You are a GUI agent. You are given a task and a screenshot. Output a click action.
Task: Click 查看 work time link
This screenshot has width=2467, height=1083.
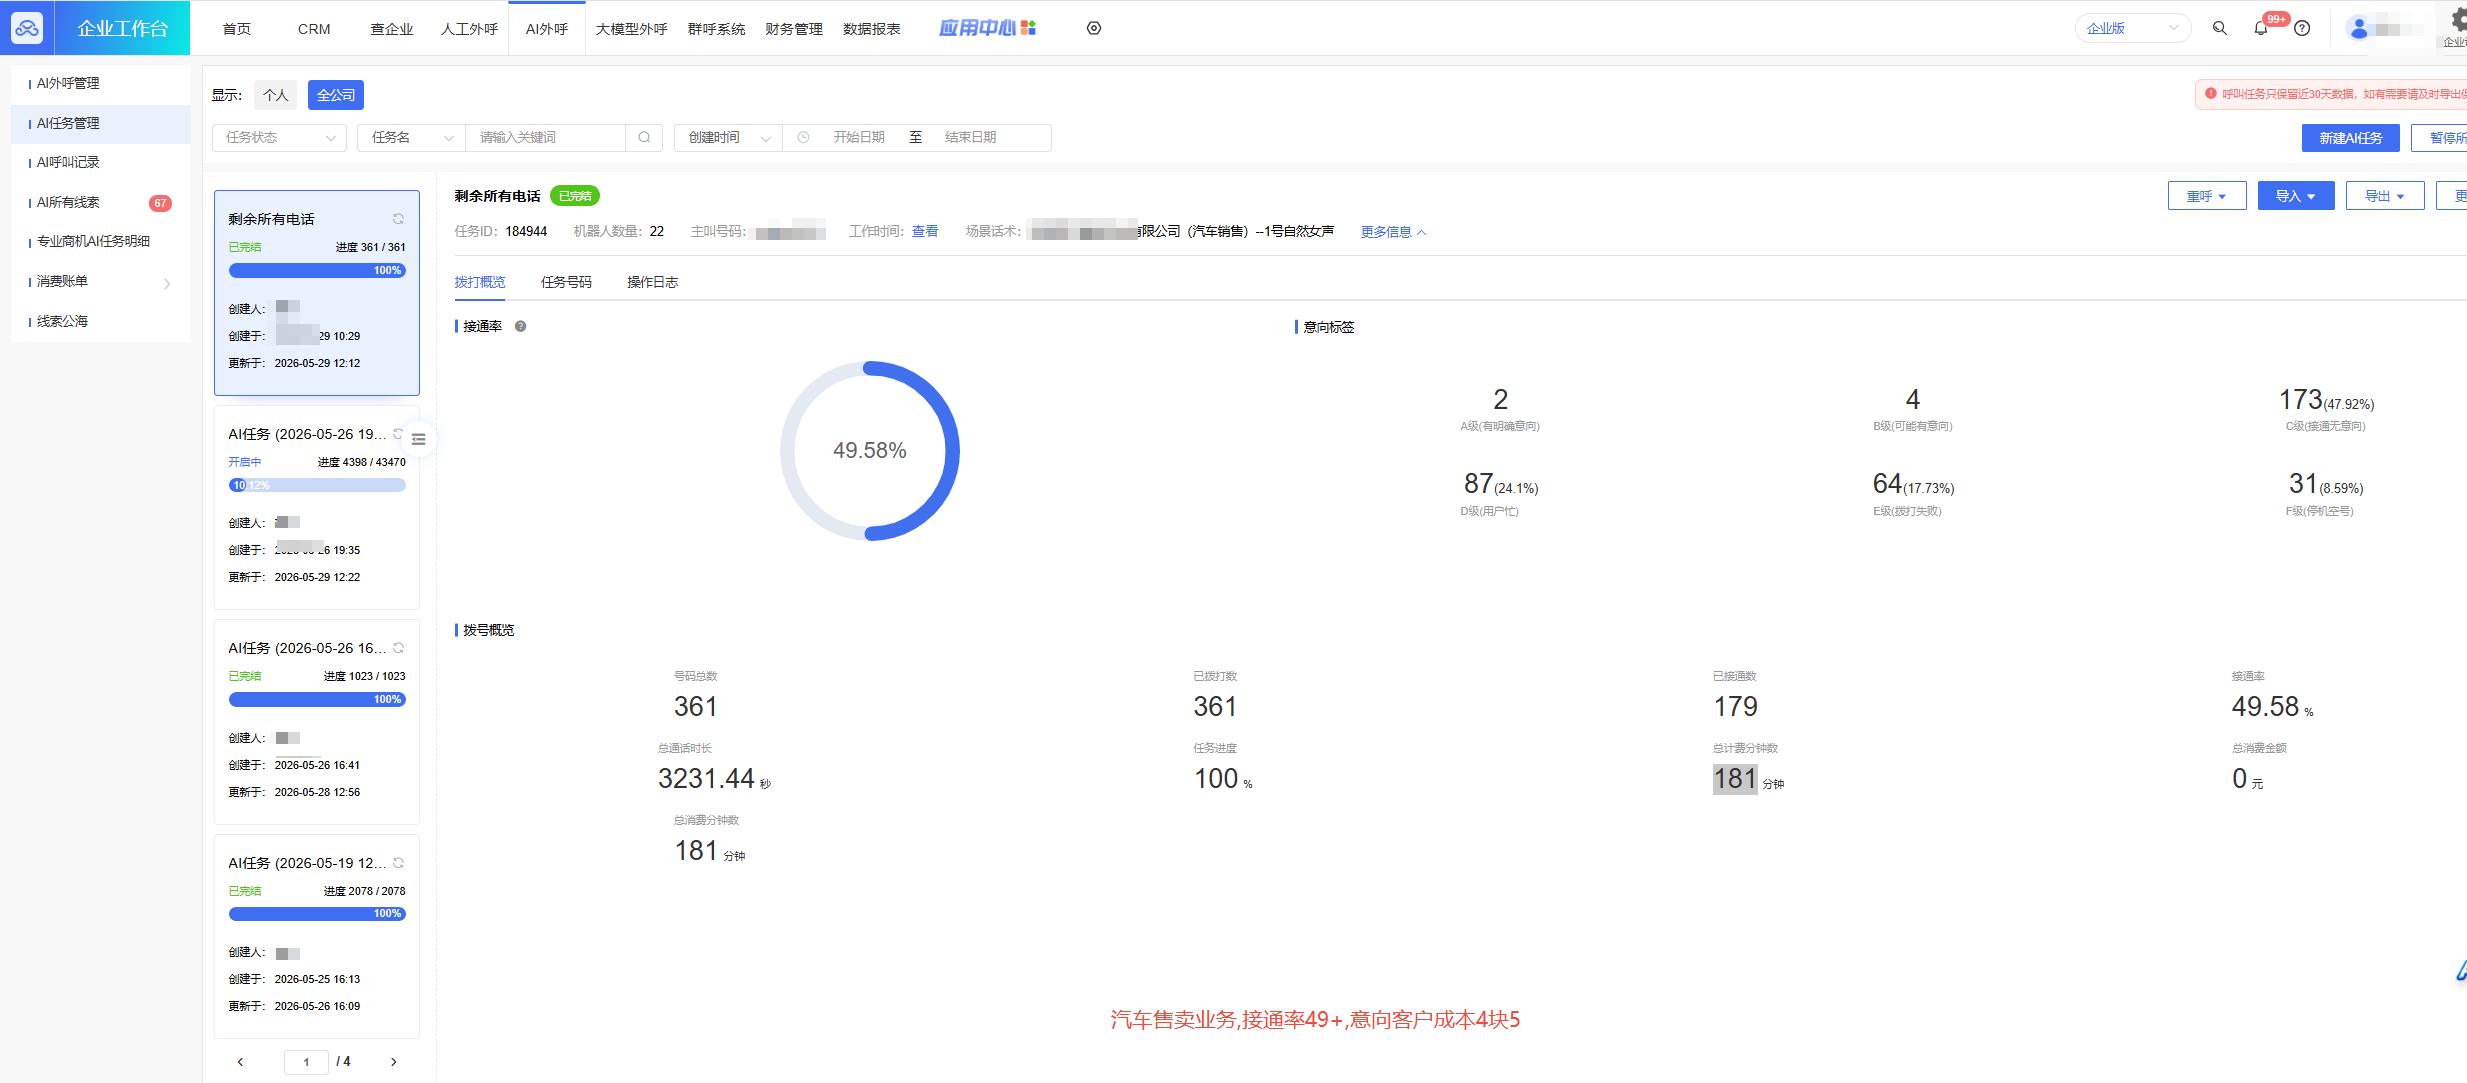(x=925, y=231)
